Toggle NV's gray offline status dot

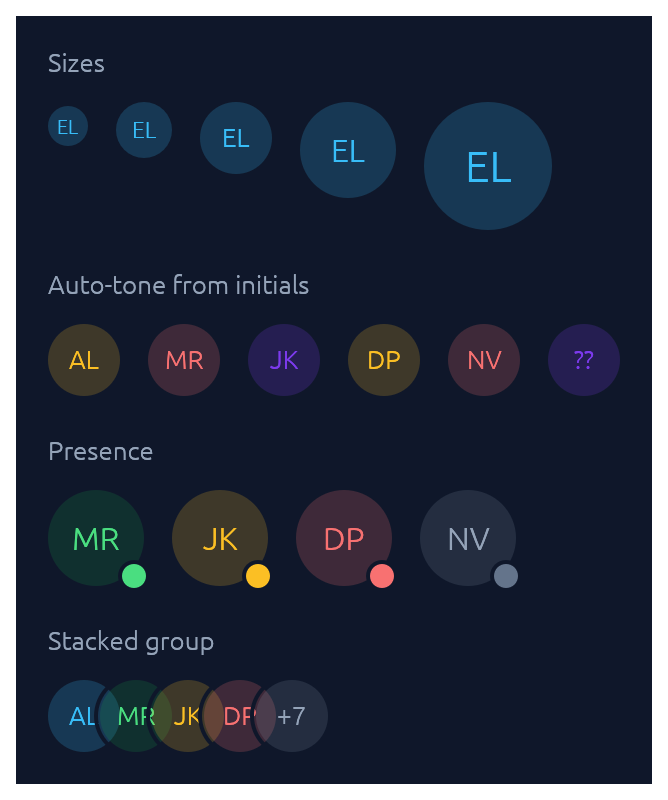(505, 576)
